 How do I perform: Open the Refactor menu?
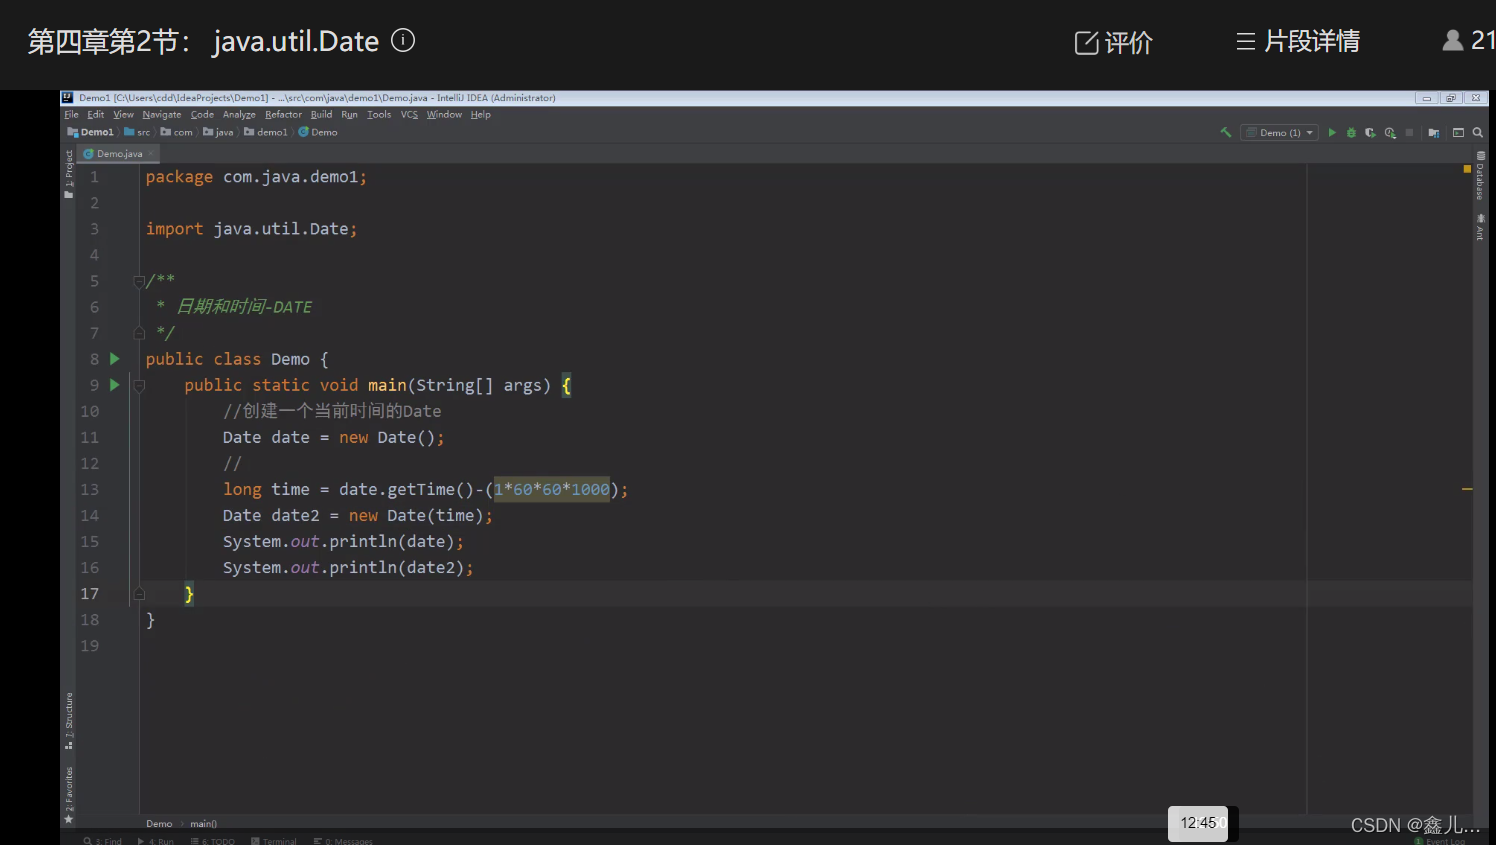283,114
